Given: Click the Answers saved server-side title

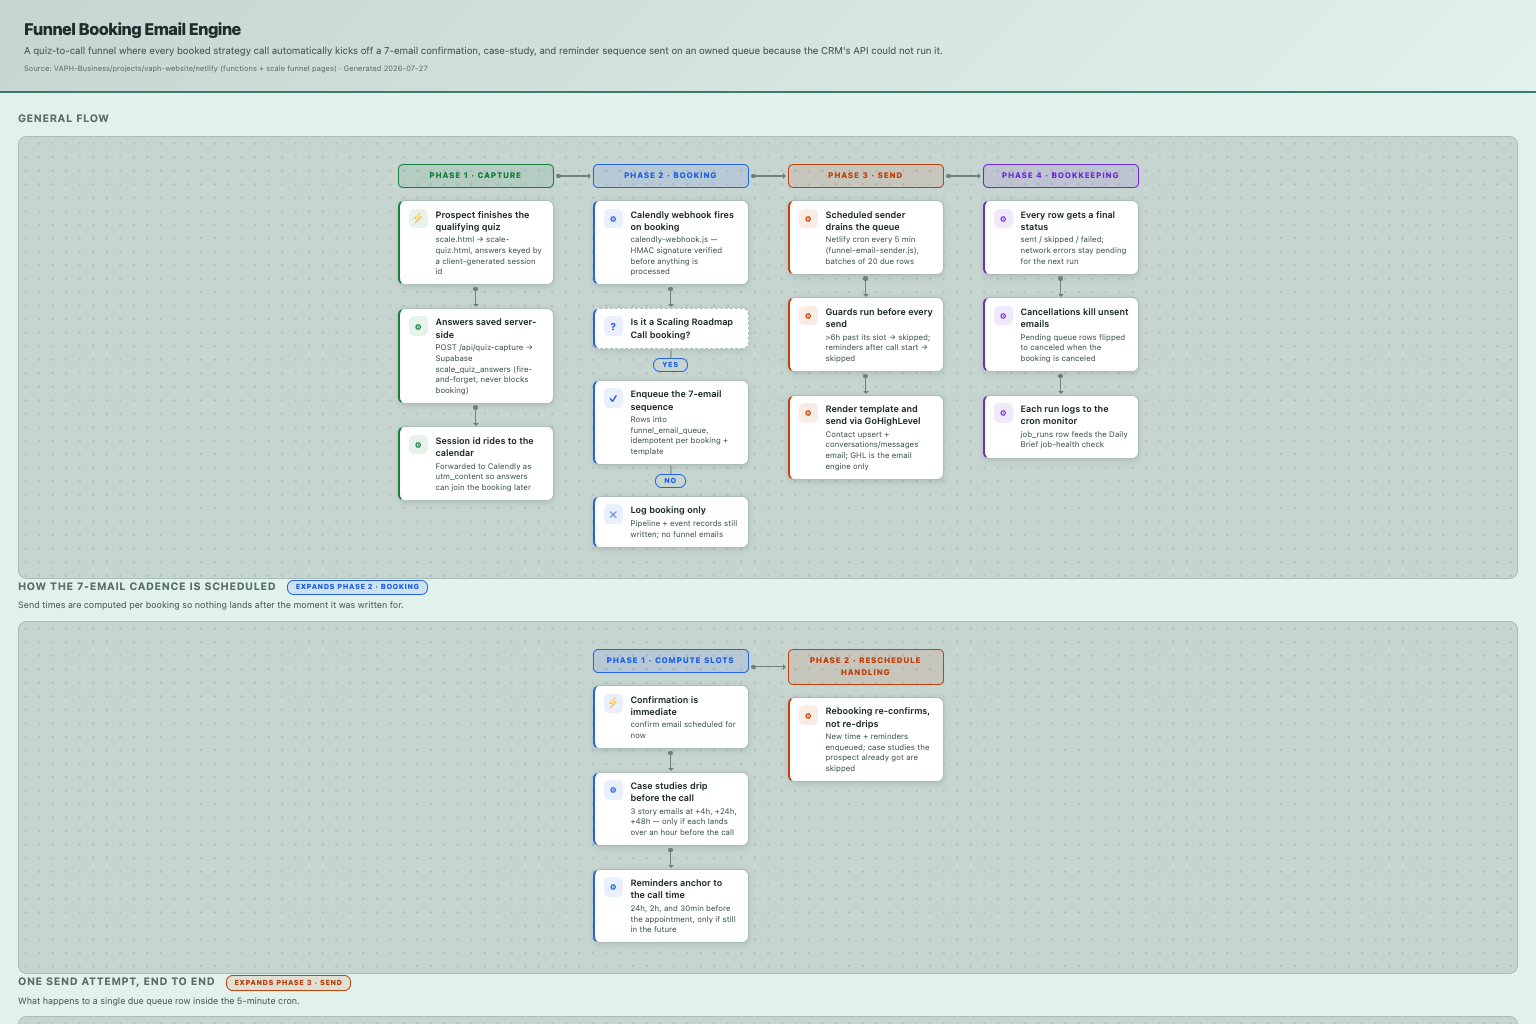Looking at the screenshot, I should click(x=485, y=328).
